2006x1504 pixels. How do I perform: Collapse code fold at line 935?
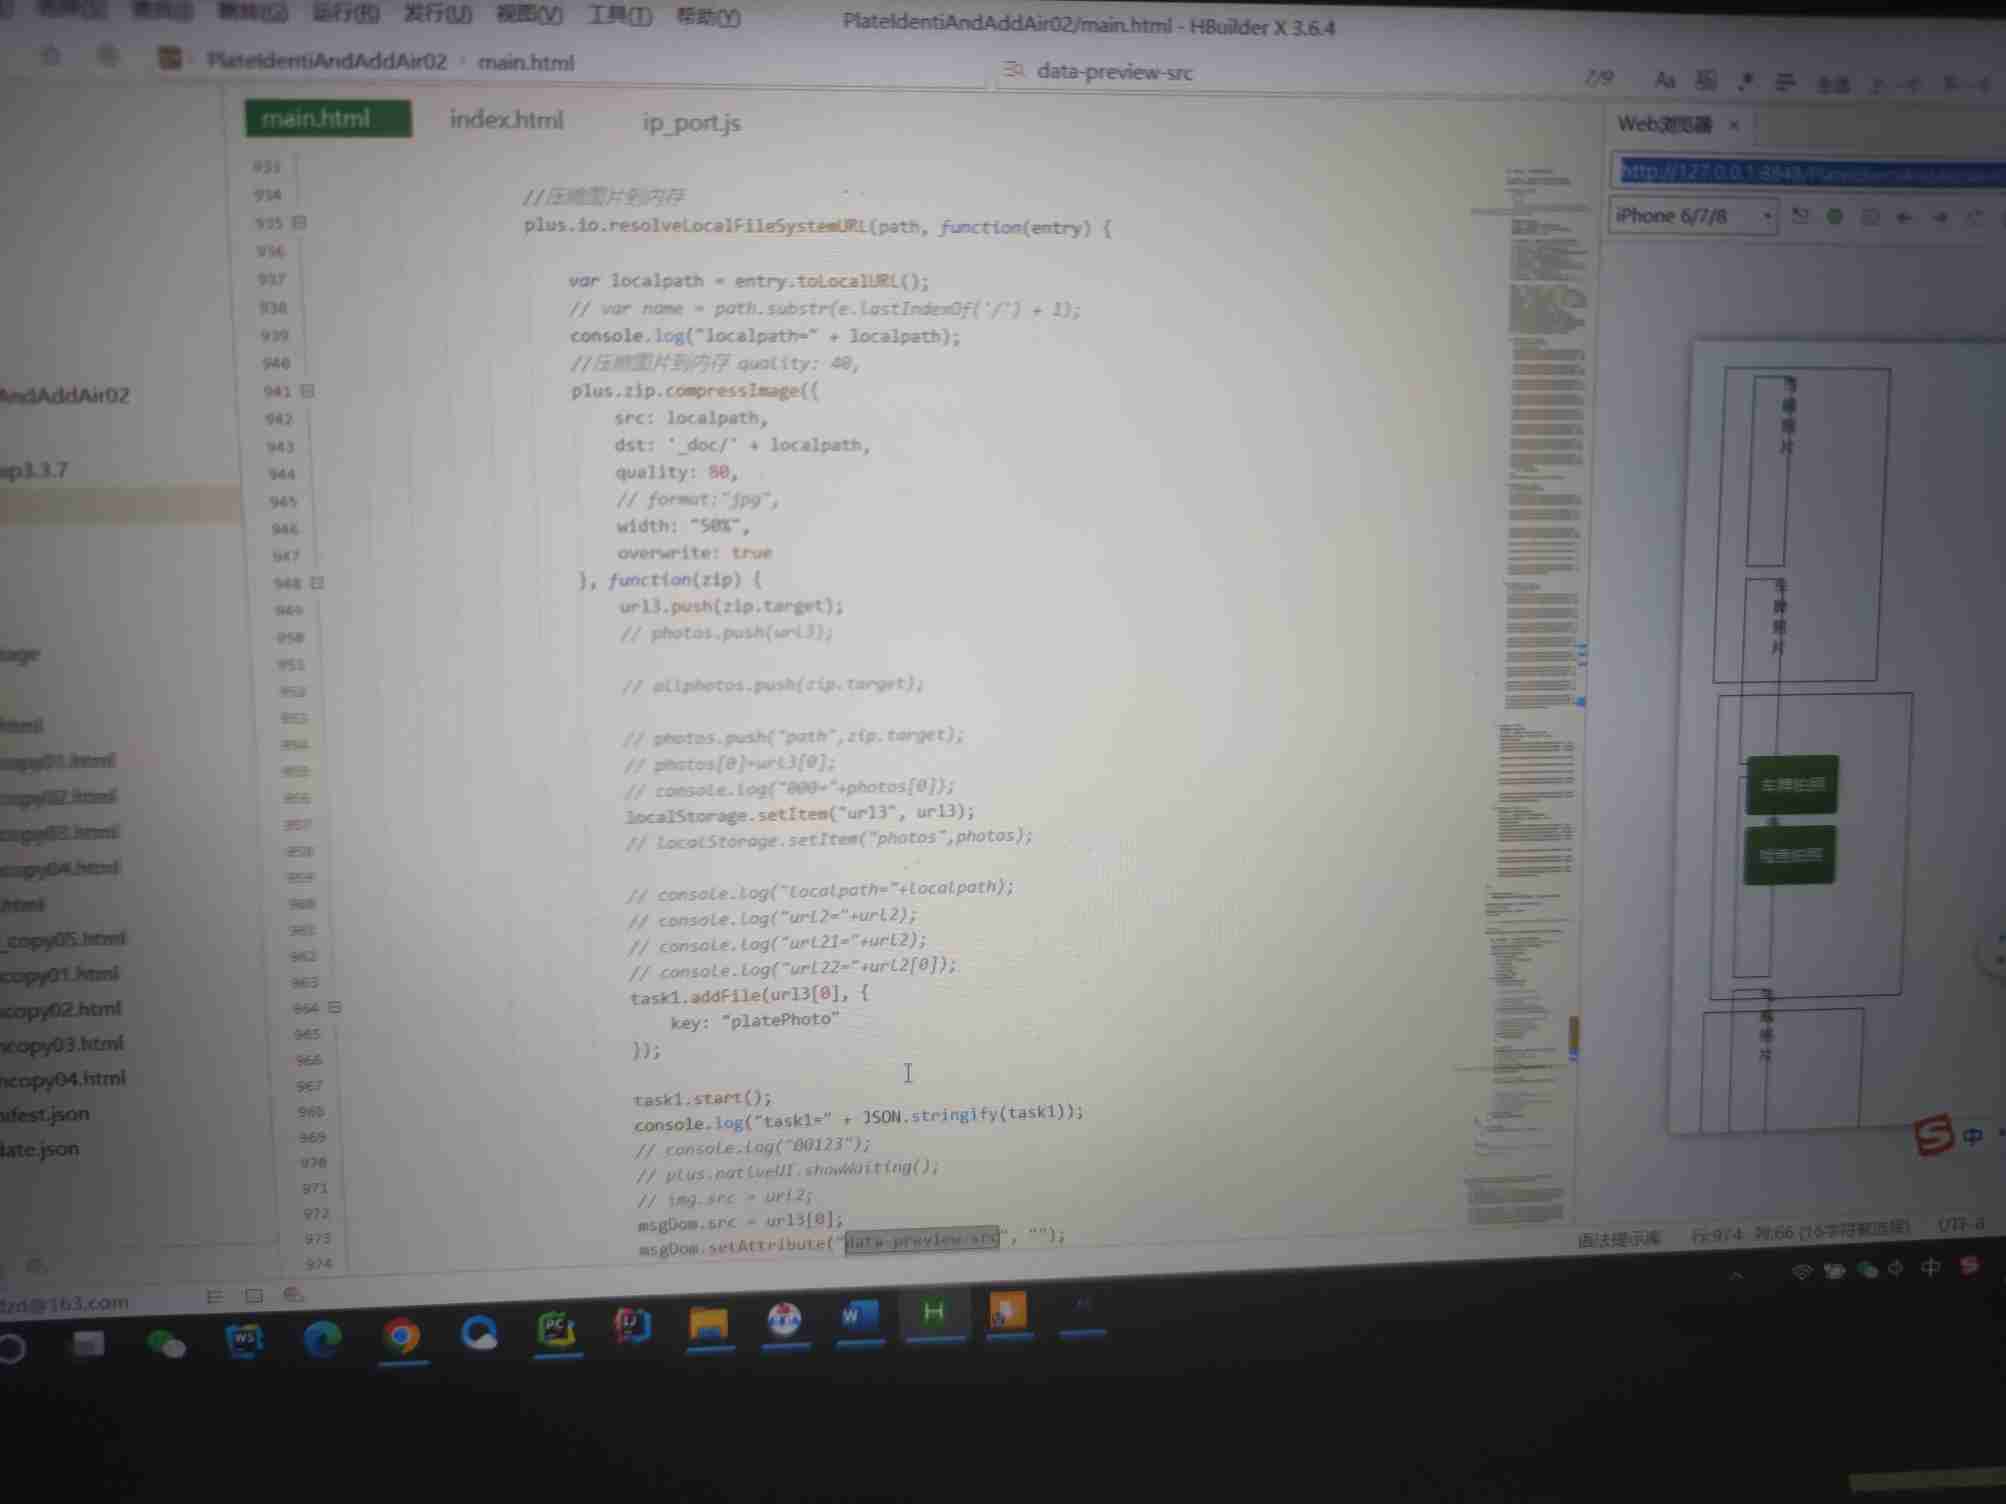point(299,222)
